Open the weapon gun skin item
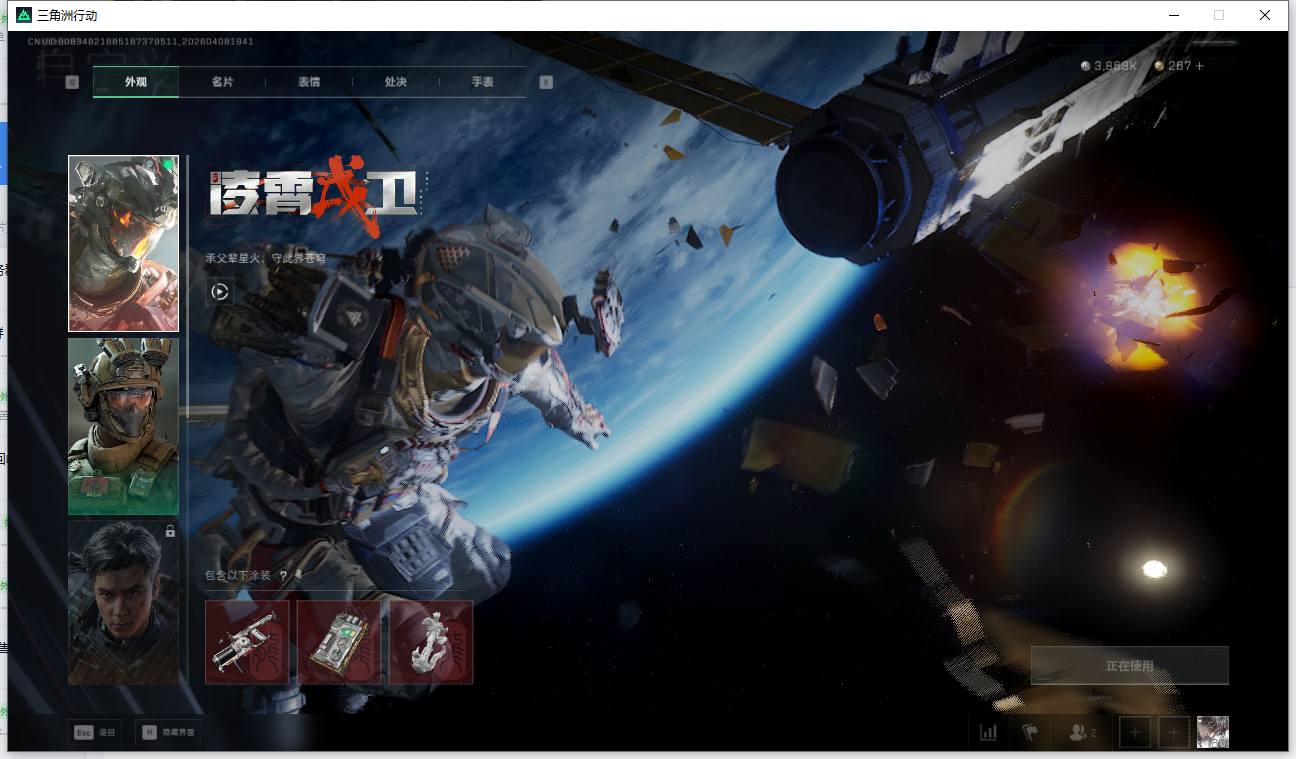Screen dimensions: 1296x759 247,642
